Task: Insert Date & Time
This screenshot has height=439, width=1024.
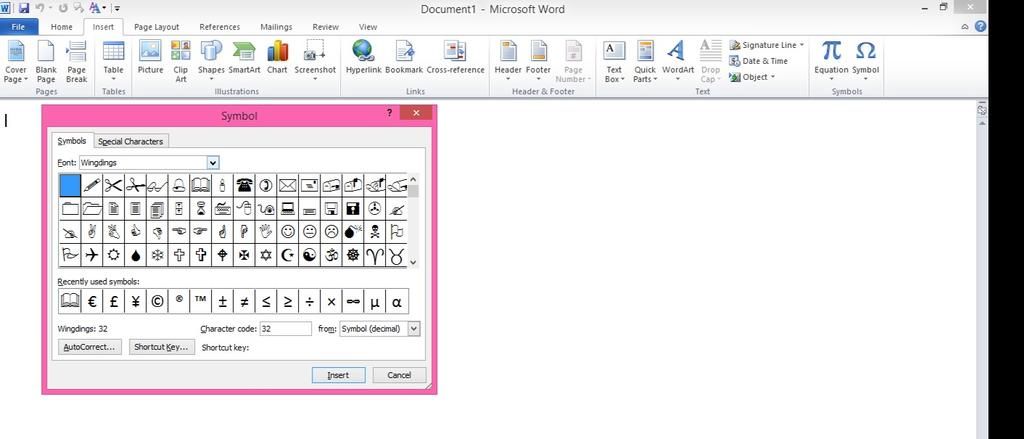Action: pos(758,61)
